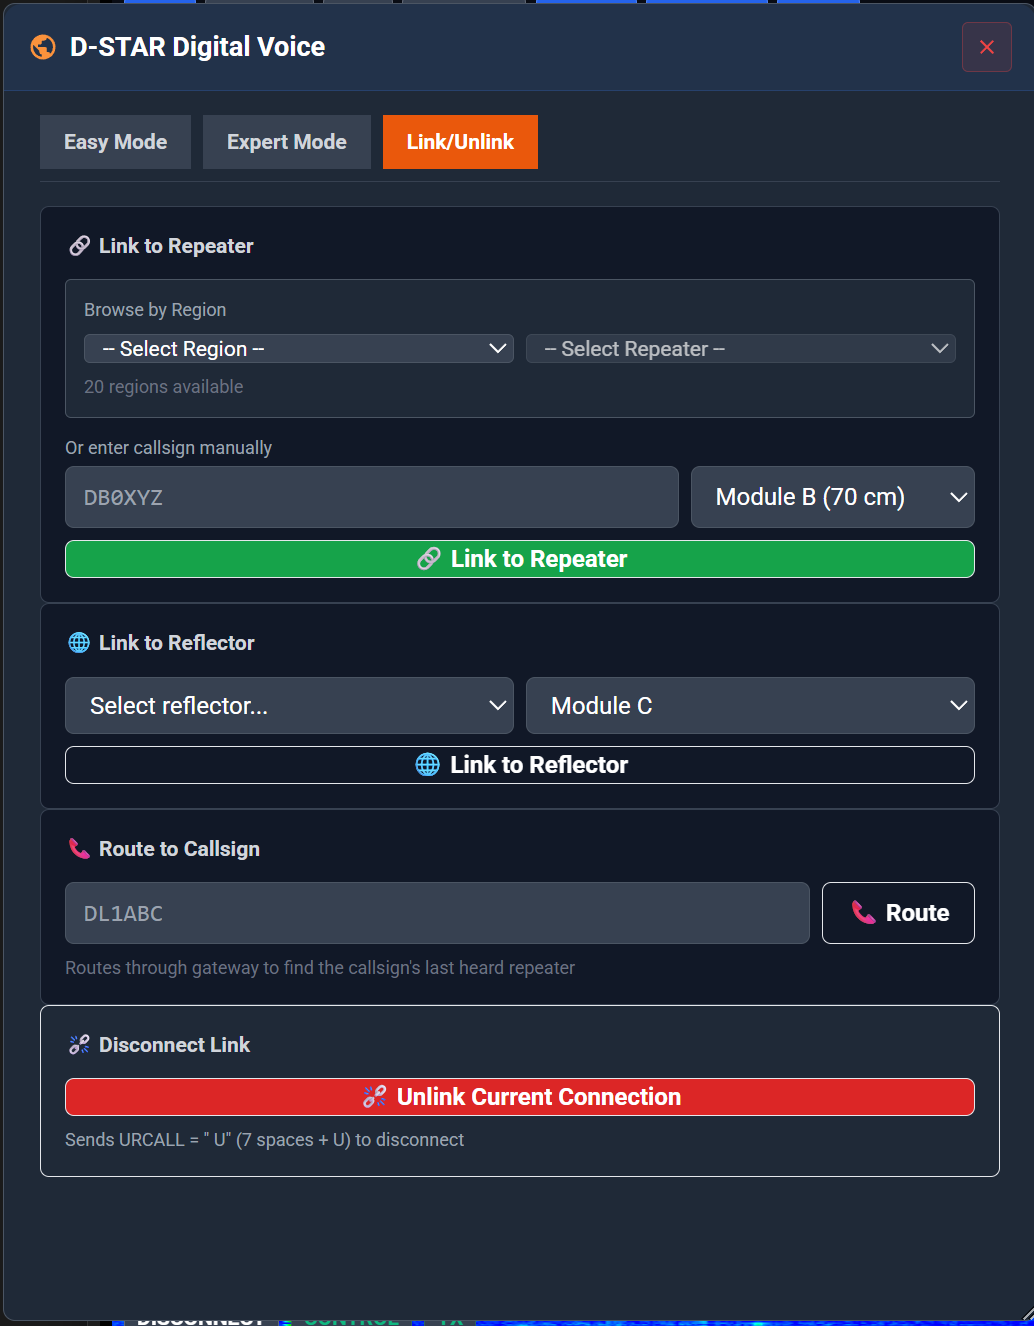
Task: Open the Select Repeater dropdown
Action: [x=740, y=348]
